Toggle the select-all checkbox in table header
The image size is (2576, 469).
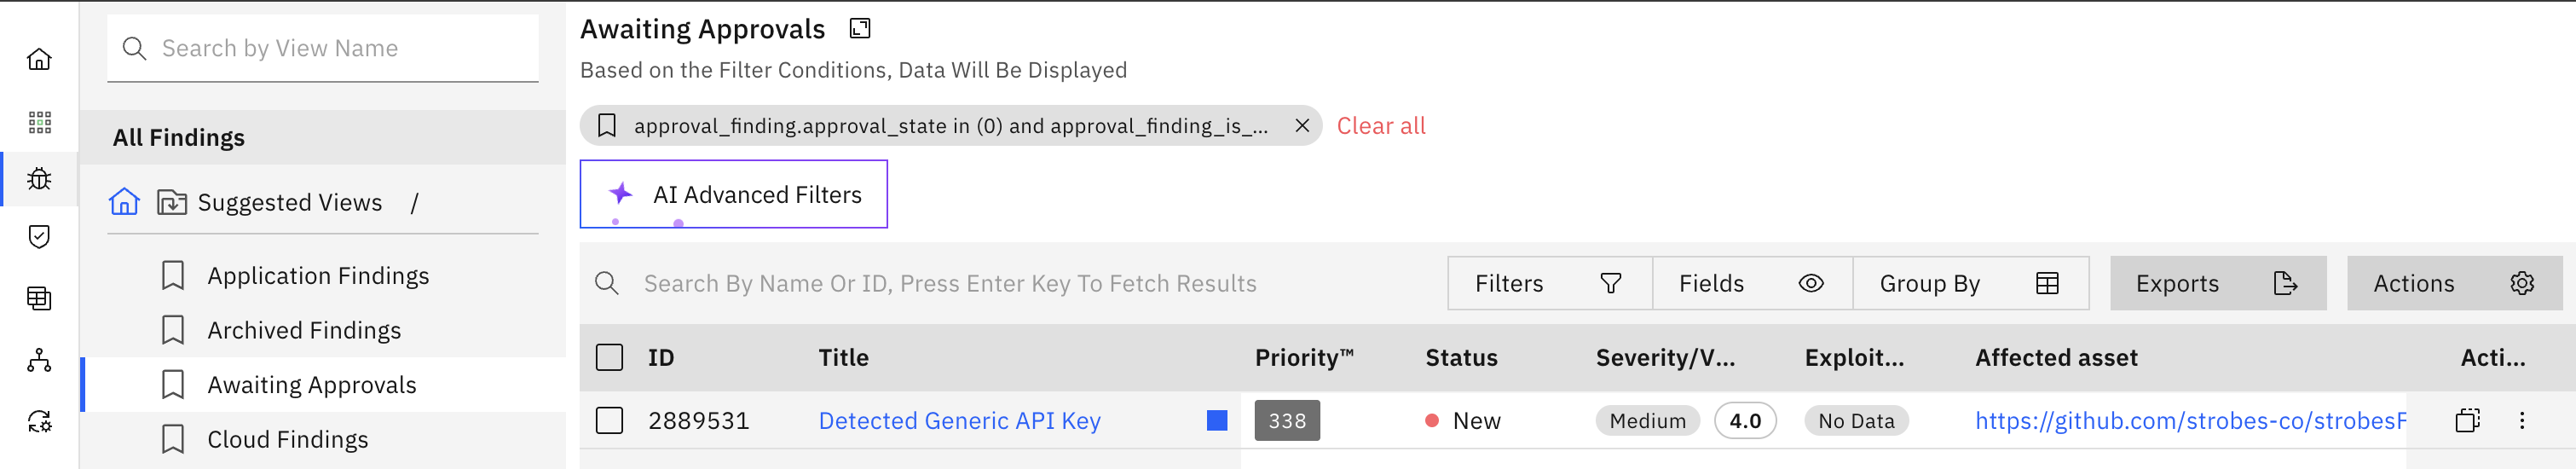pos(609,358)
